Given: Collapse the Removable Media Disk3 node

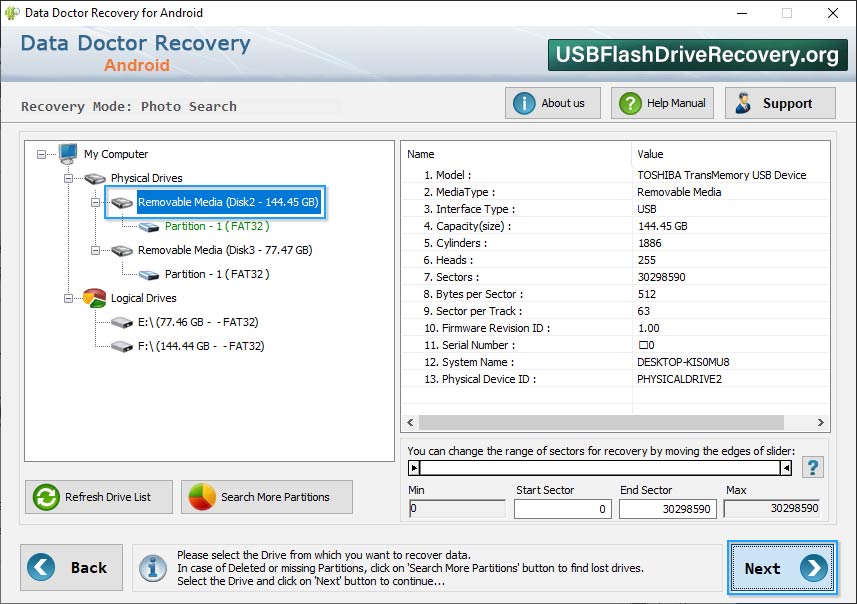Looking at the screenshot, I should click(x=95, y=250).
